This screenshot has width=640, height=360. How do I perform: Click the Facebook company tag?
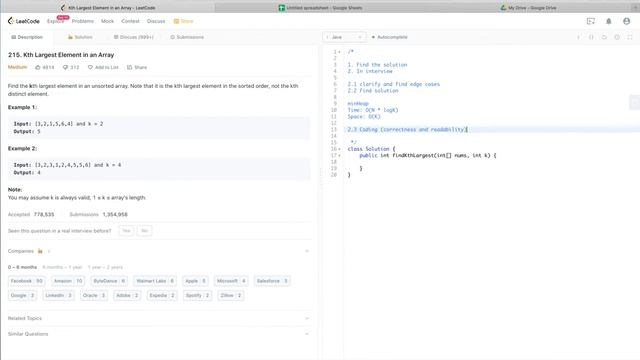click(27, 281)
